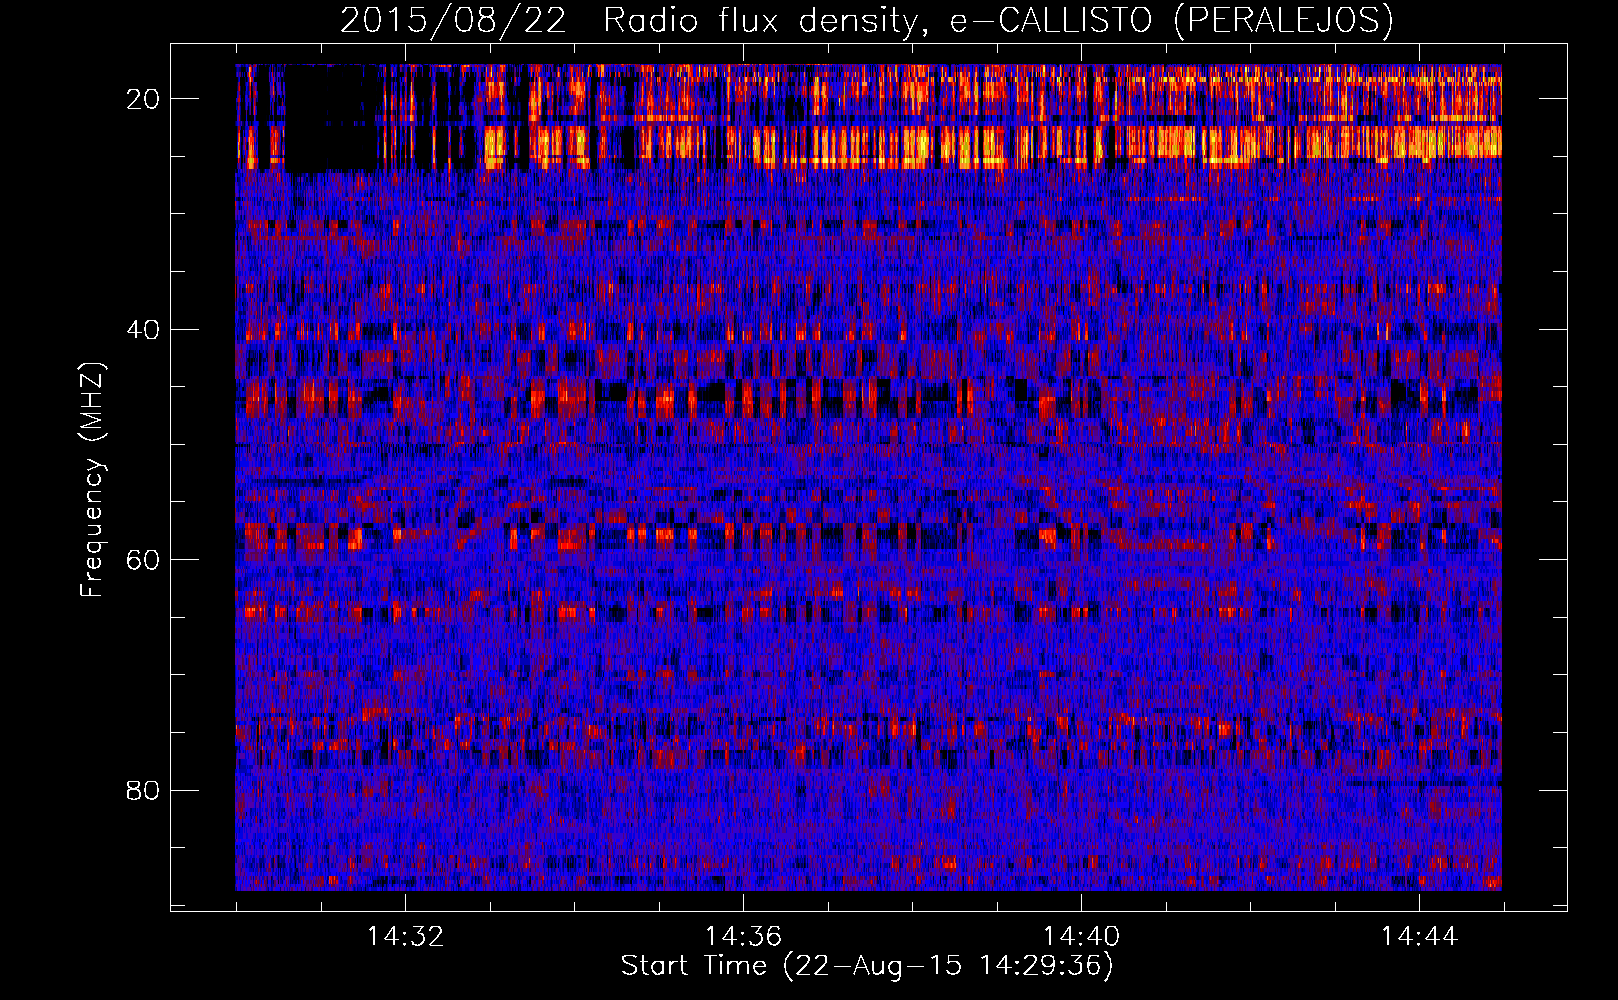1618x1000 pixels.
Task: Click the 40 MHz frequency tick label
Action: (144, 329)
